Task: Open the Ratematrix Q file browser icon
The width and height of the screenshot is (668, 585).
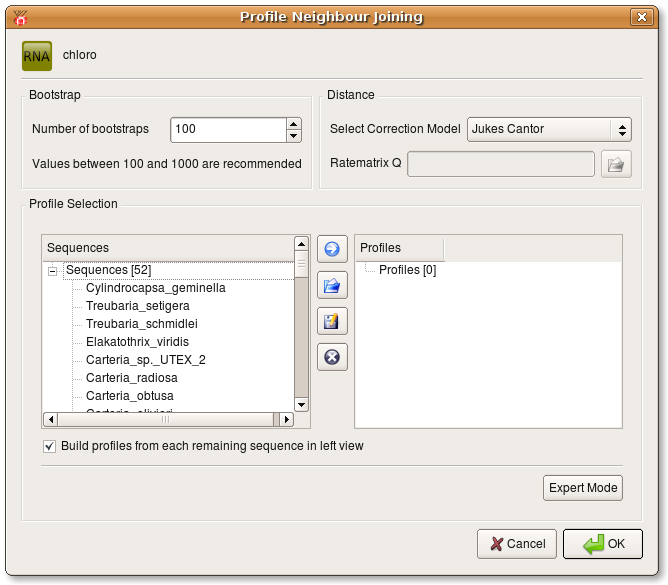Action: pyautogui.click(x=616, y=164)
